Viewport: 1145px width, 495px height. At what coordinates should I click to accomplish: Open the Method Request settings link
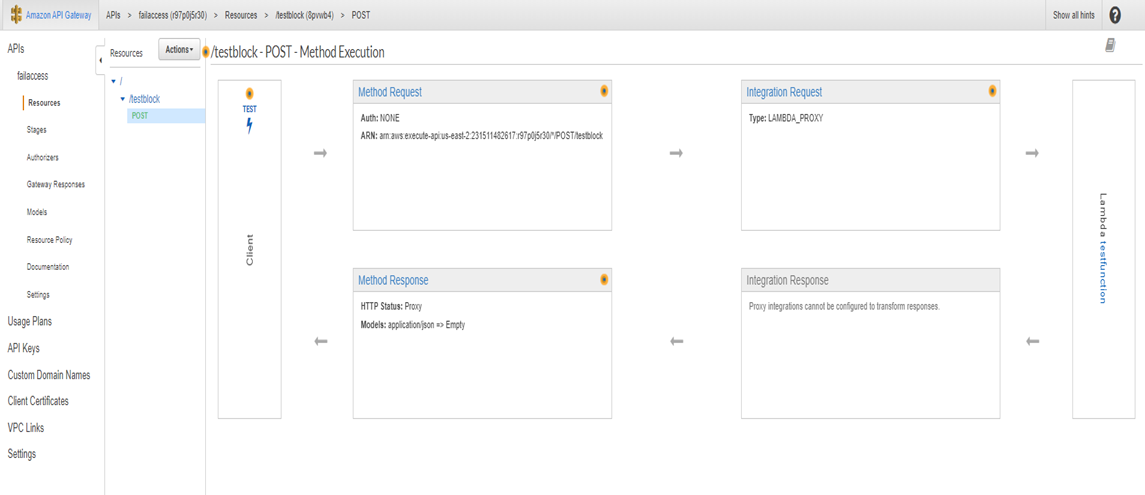coord(390,92)
